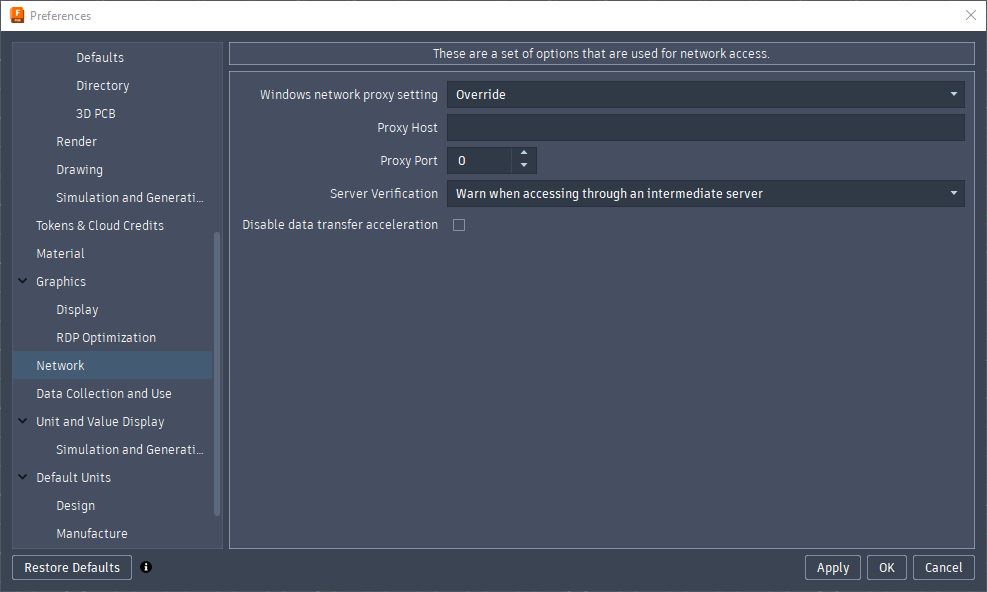Restore Defaults for all preferences
The width and height of the screenshot is (987, 592).
(x=71, y=567)
